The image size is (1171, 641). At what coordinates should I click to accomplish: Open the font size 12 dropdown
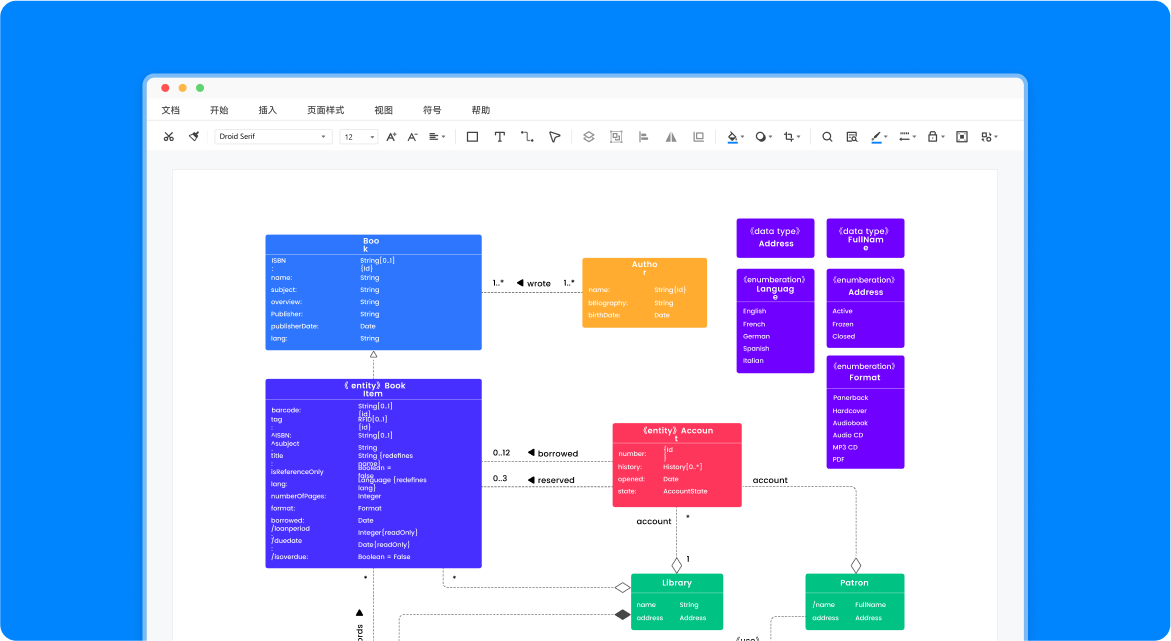(x=358, y=137)
